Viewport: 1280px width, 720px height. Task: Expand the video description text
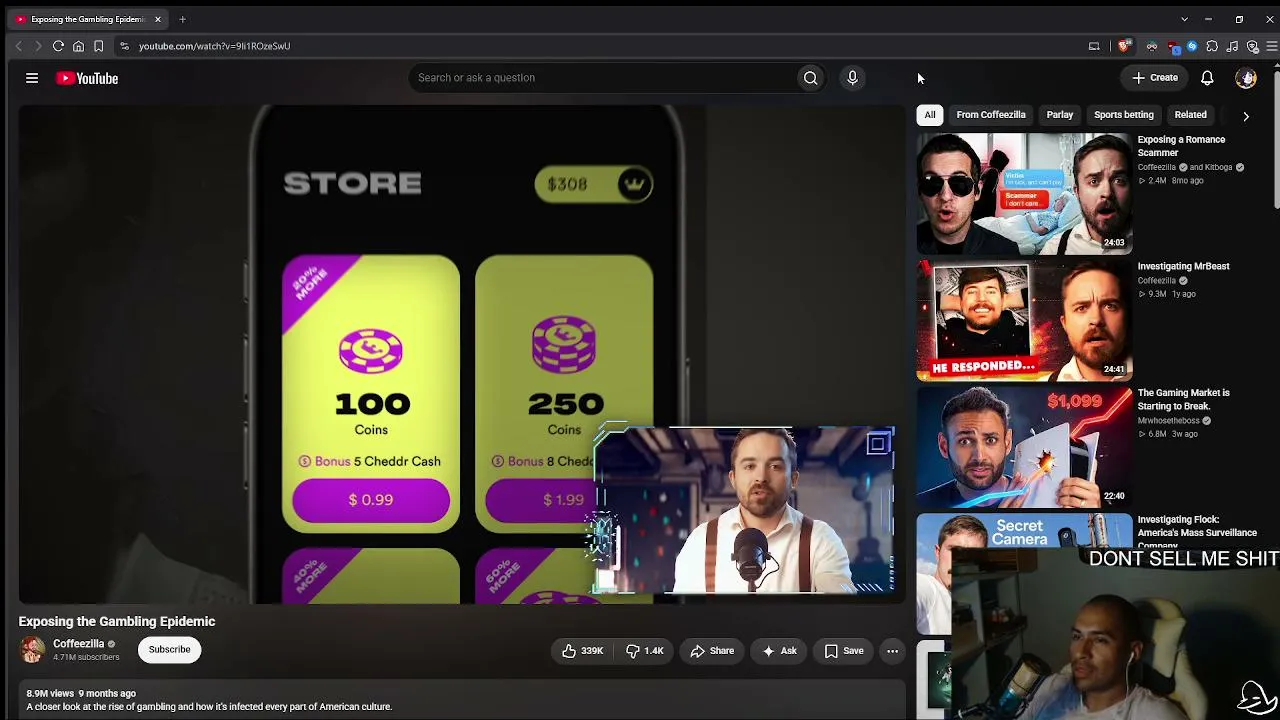point(209,707)
